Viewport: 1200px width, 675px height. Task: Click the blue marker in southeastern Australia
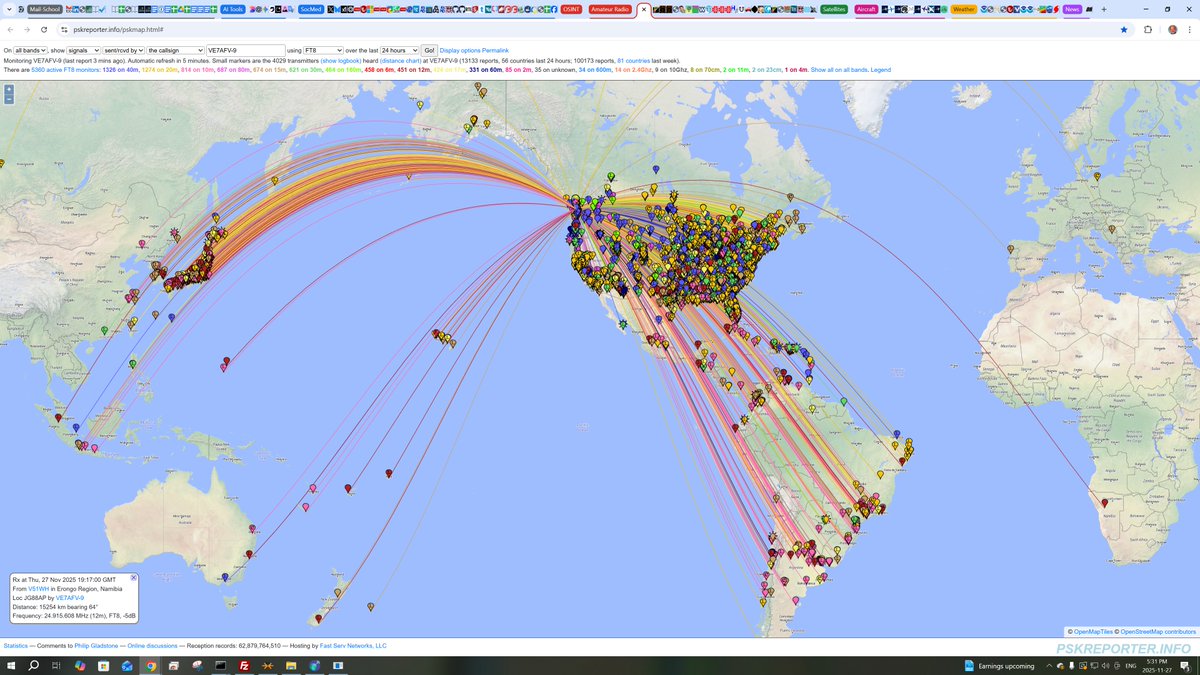click(x=225, y=577)
